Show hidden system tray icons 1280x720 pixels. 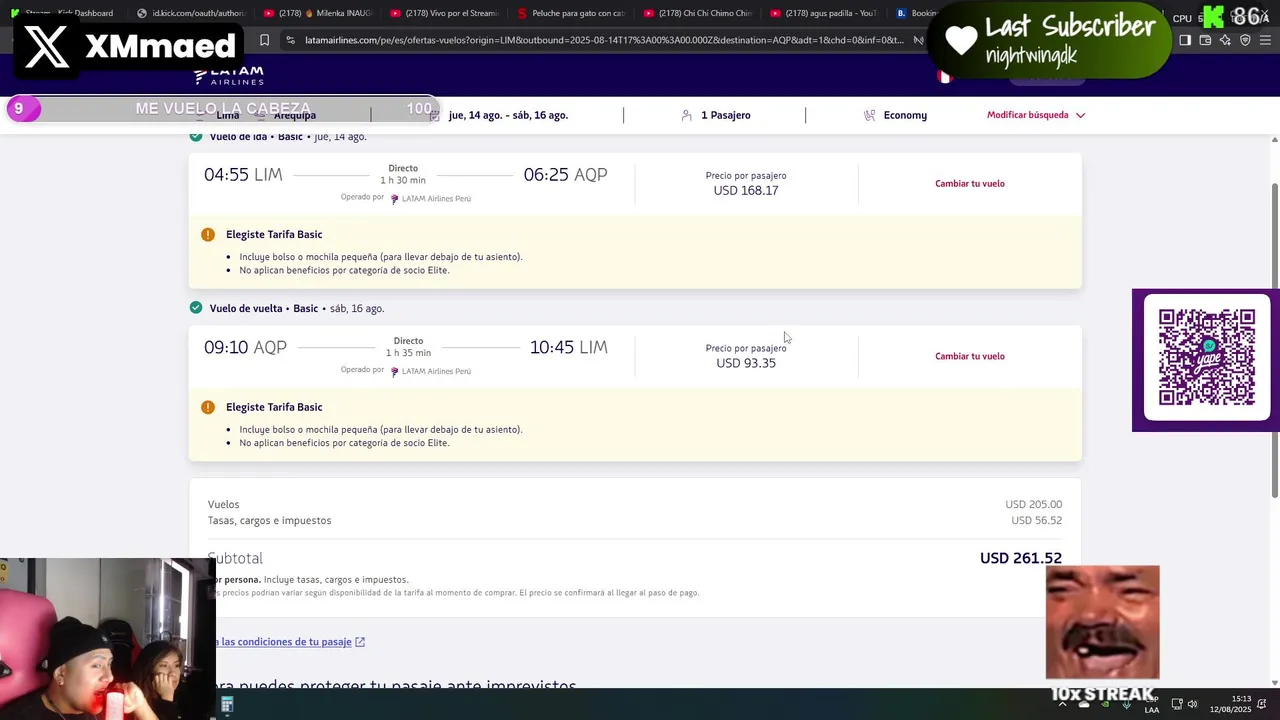(x=1062, y=704)
